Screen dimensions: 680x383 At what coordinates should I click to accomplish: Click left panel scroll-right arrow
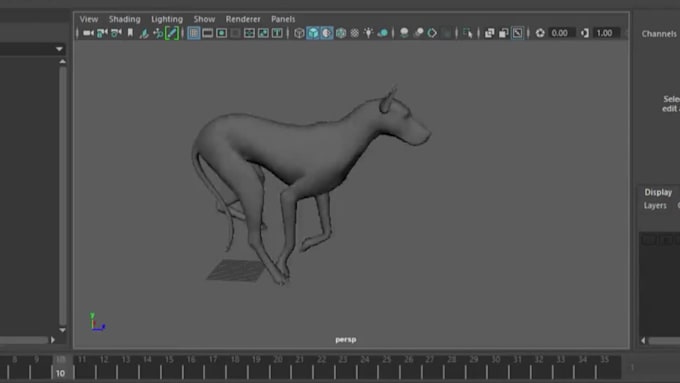(x=52, y=340)
